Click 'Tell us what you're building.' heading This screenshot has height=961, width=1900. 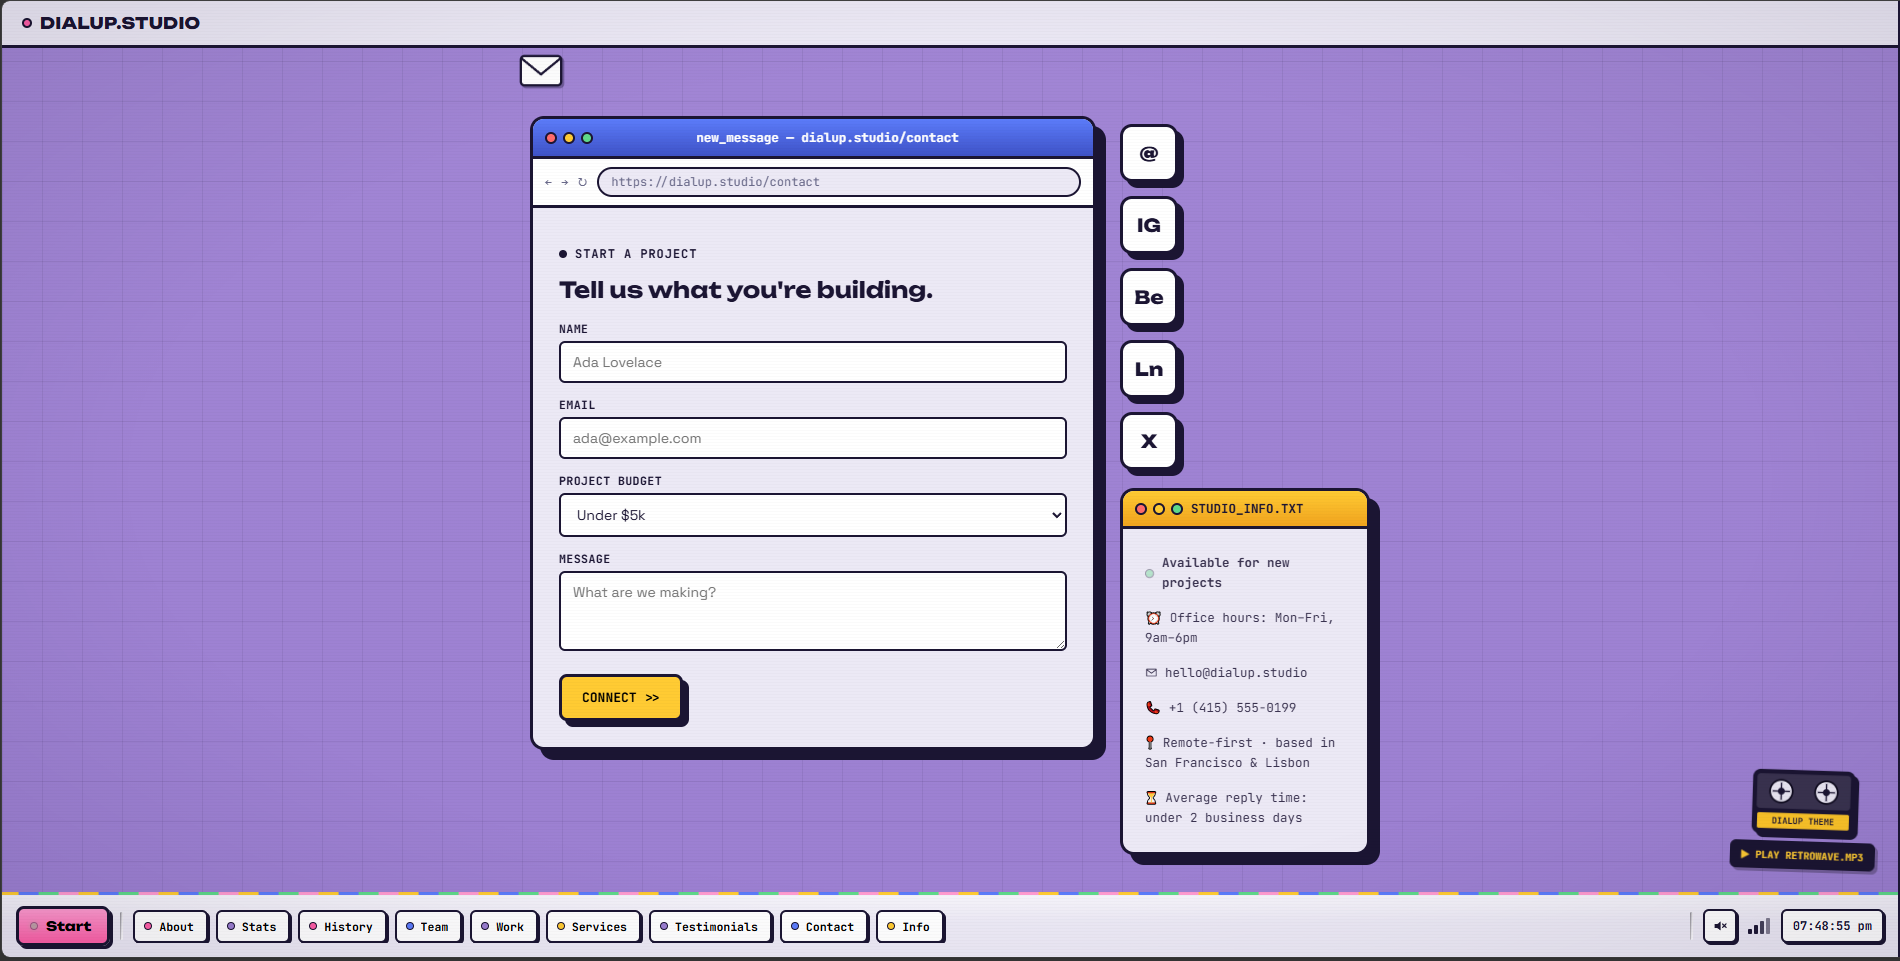coord(746,290)
